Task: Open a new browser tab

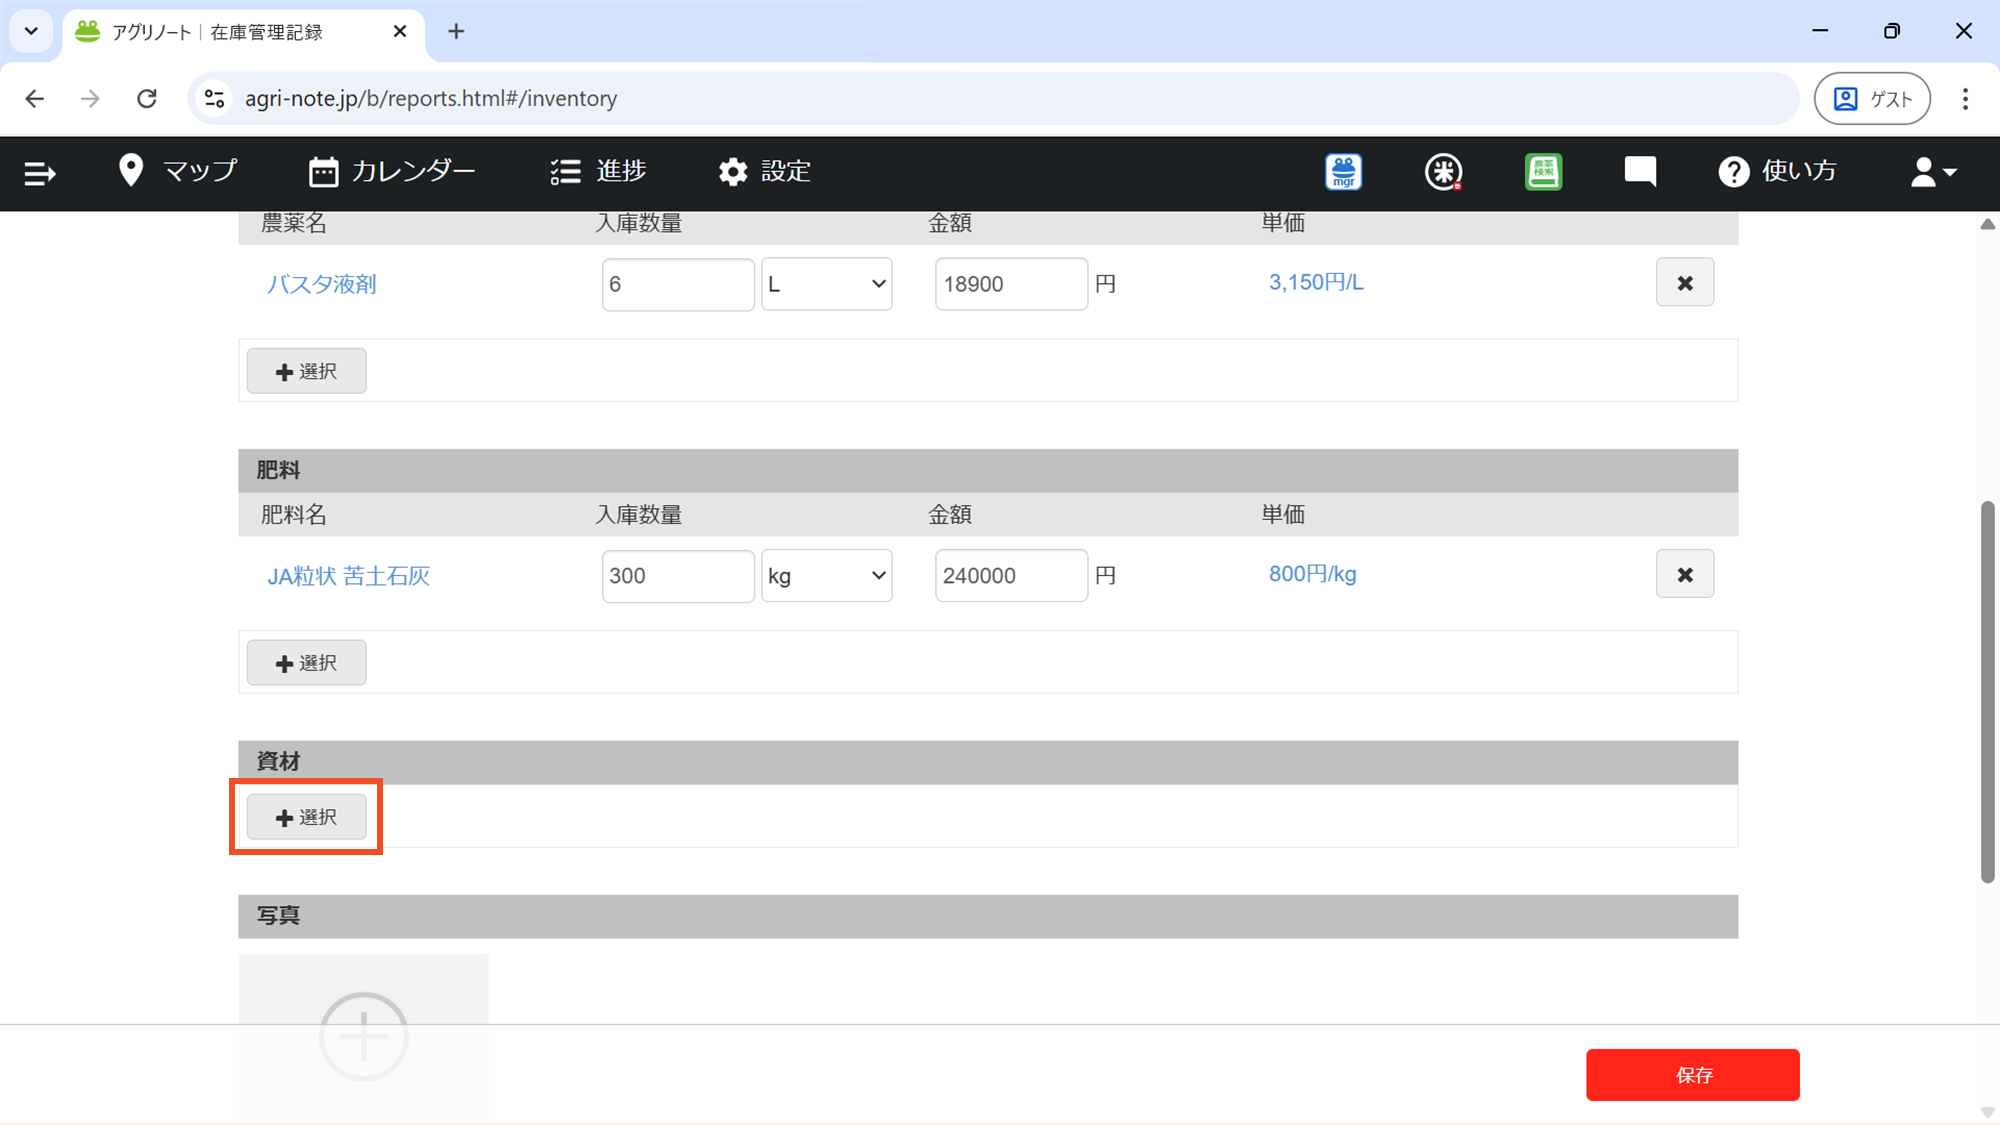Action: pos(456,31)
